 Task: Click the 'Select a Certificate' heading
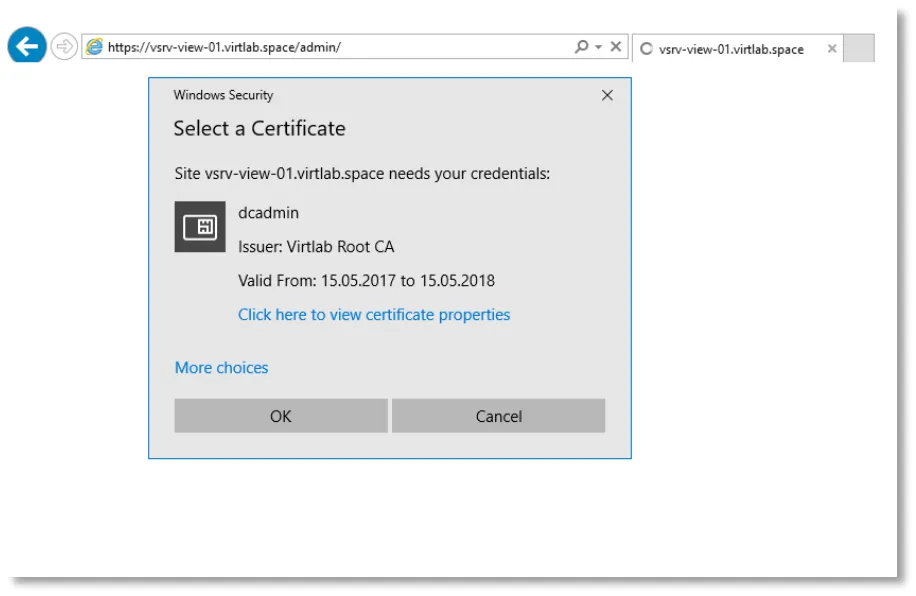point(259,129)
